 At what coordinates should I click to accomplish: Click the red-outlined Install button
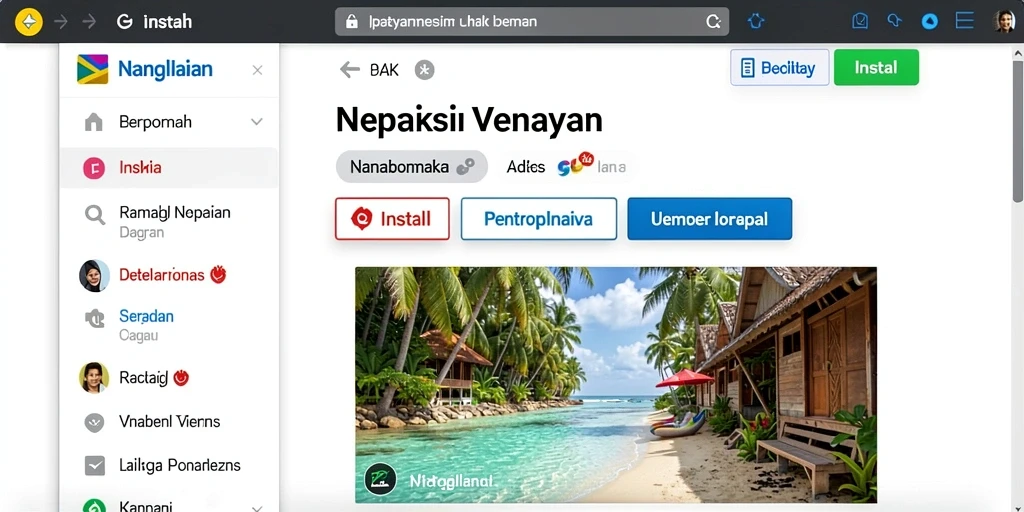point(392,219)
